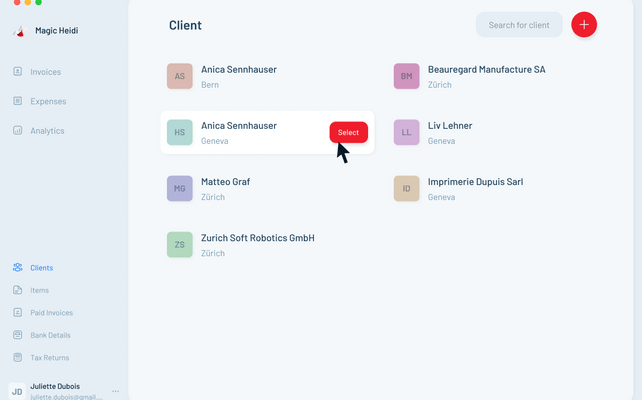Image resolution: width=642 pixels, height=400 pixels.
Task: Click the Juliette Dubois JD profile avatar
Action: tap(17, 391)
